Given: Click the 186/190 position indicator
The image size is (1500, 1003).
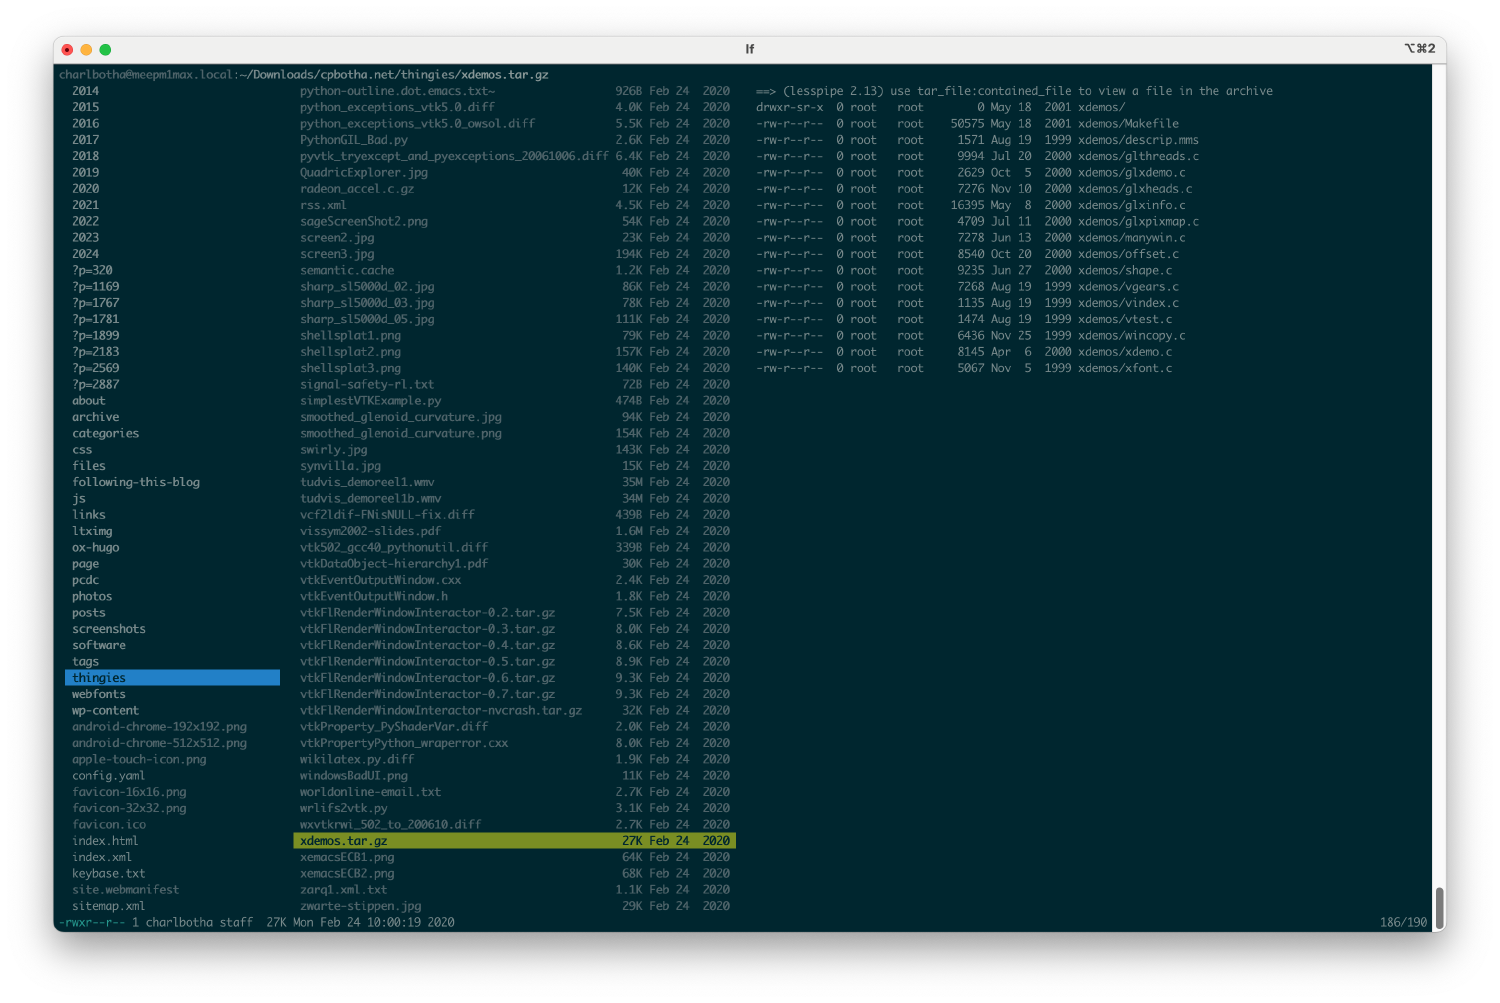Looking at the screenshot, I should pos(1402,921).
